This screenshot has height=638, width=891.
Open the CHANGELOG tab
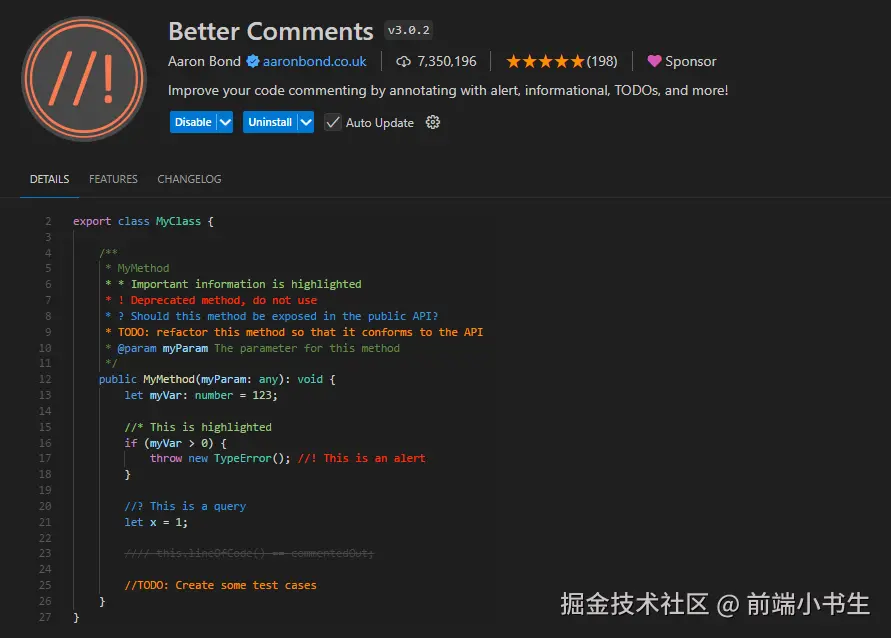(x=189, y=179)
